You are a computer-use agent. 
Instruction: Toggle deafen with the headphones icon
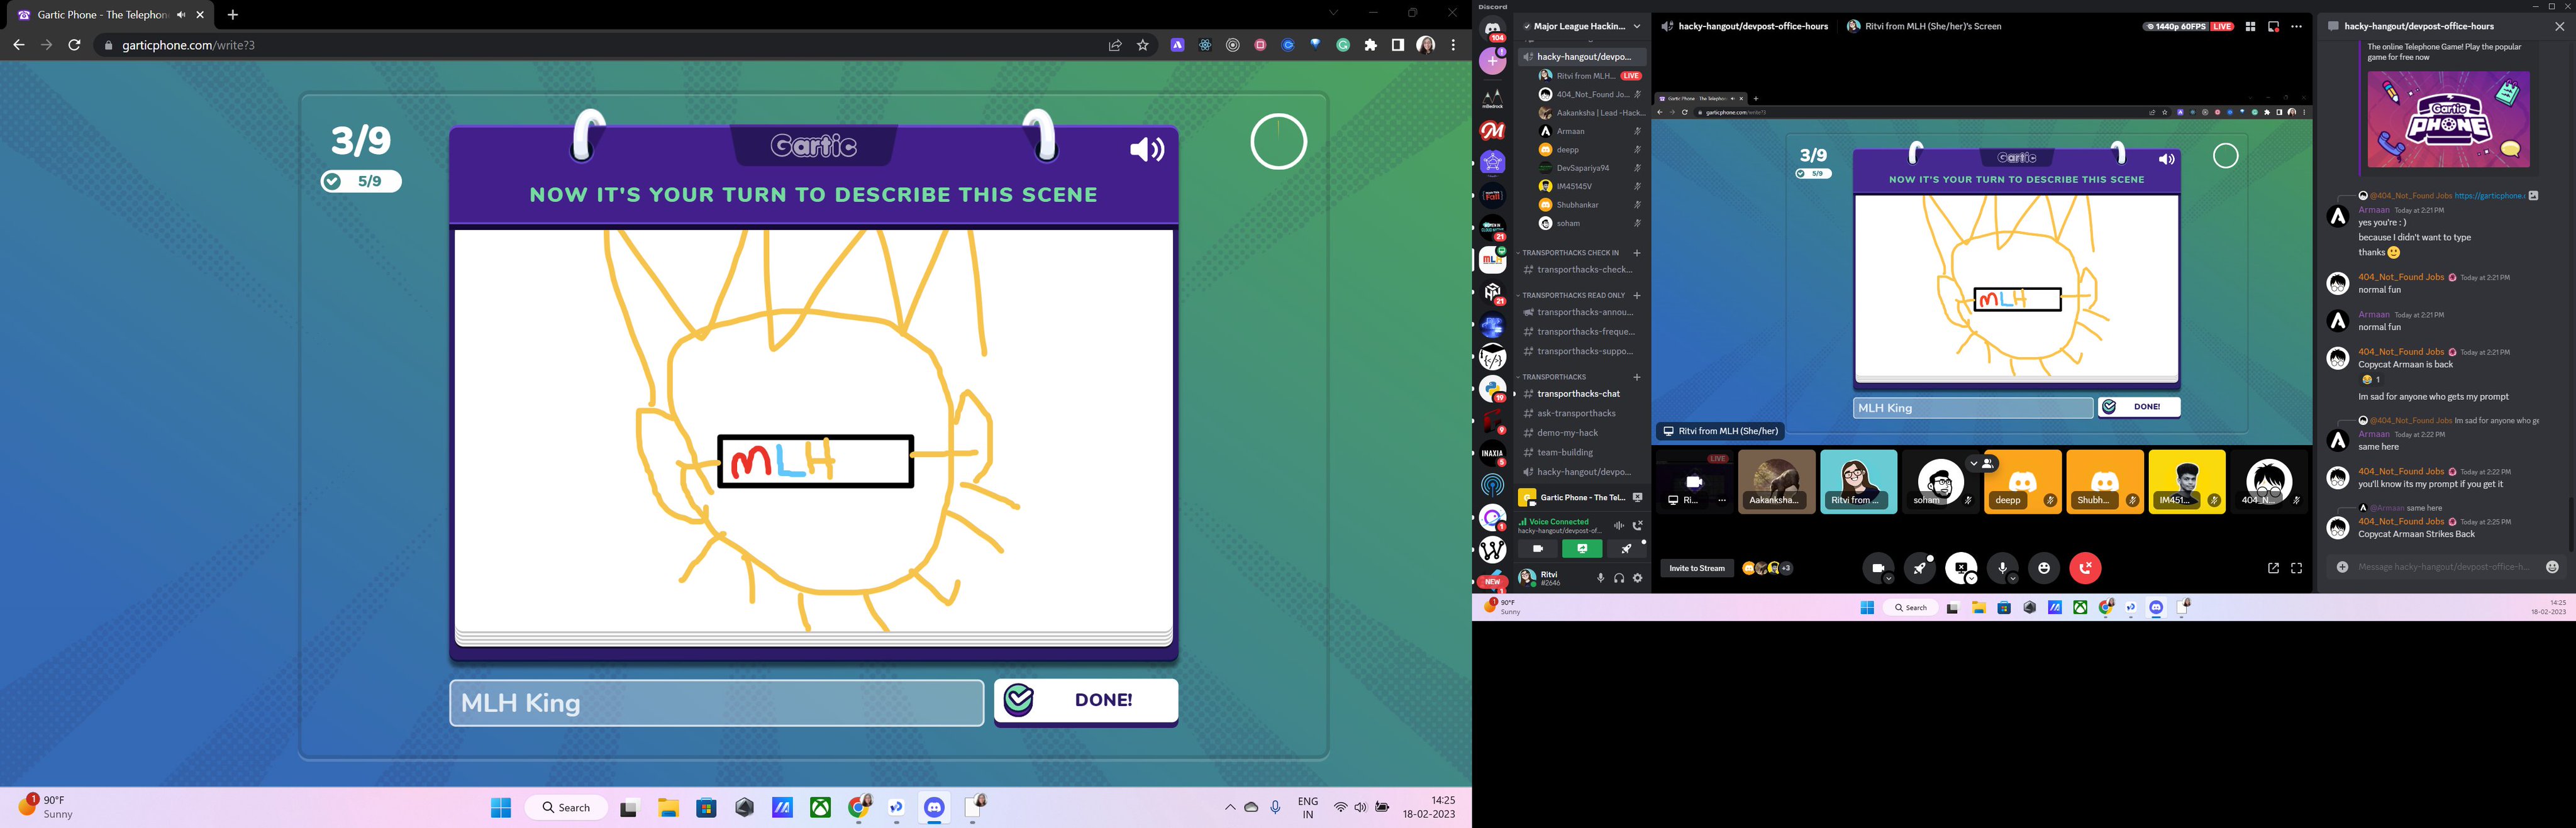1619,578
